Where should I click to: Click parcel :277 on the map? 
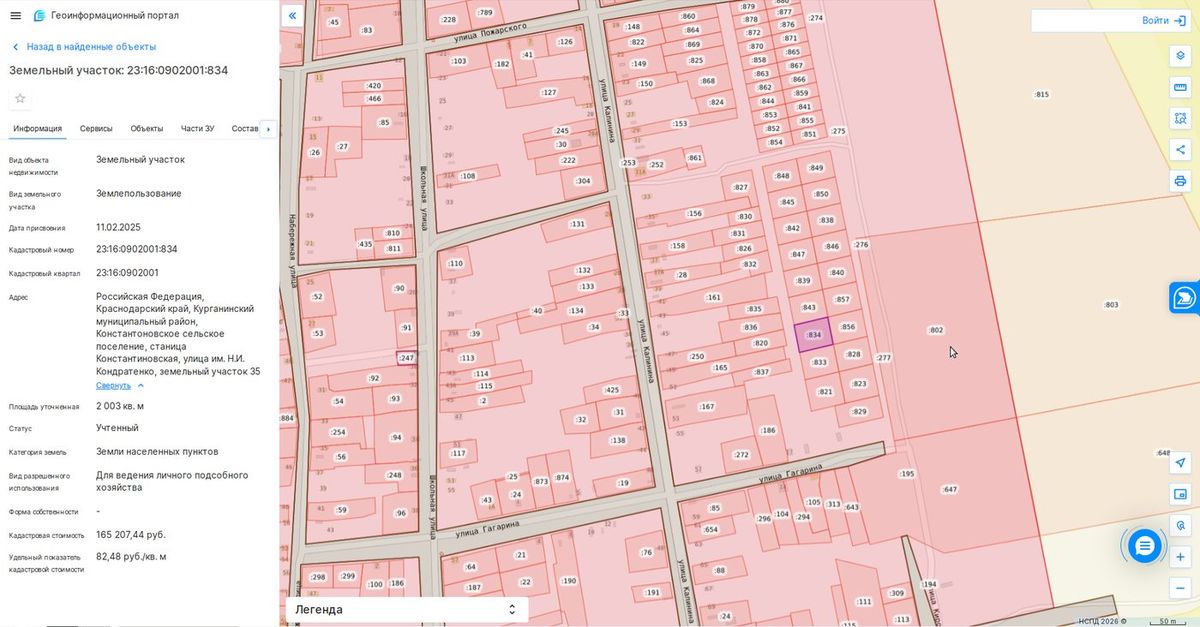pos(883,357)
